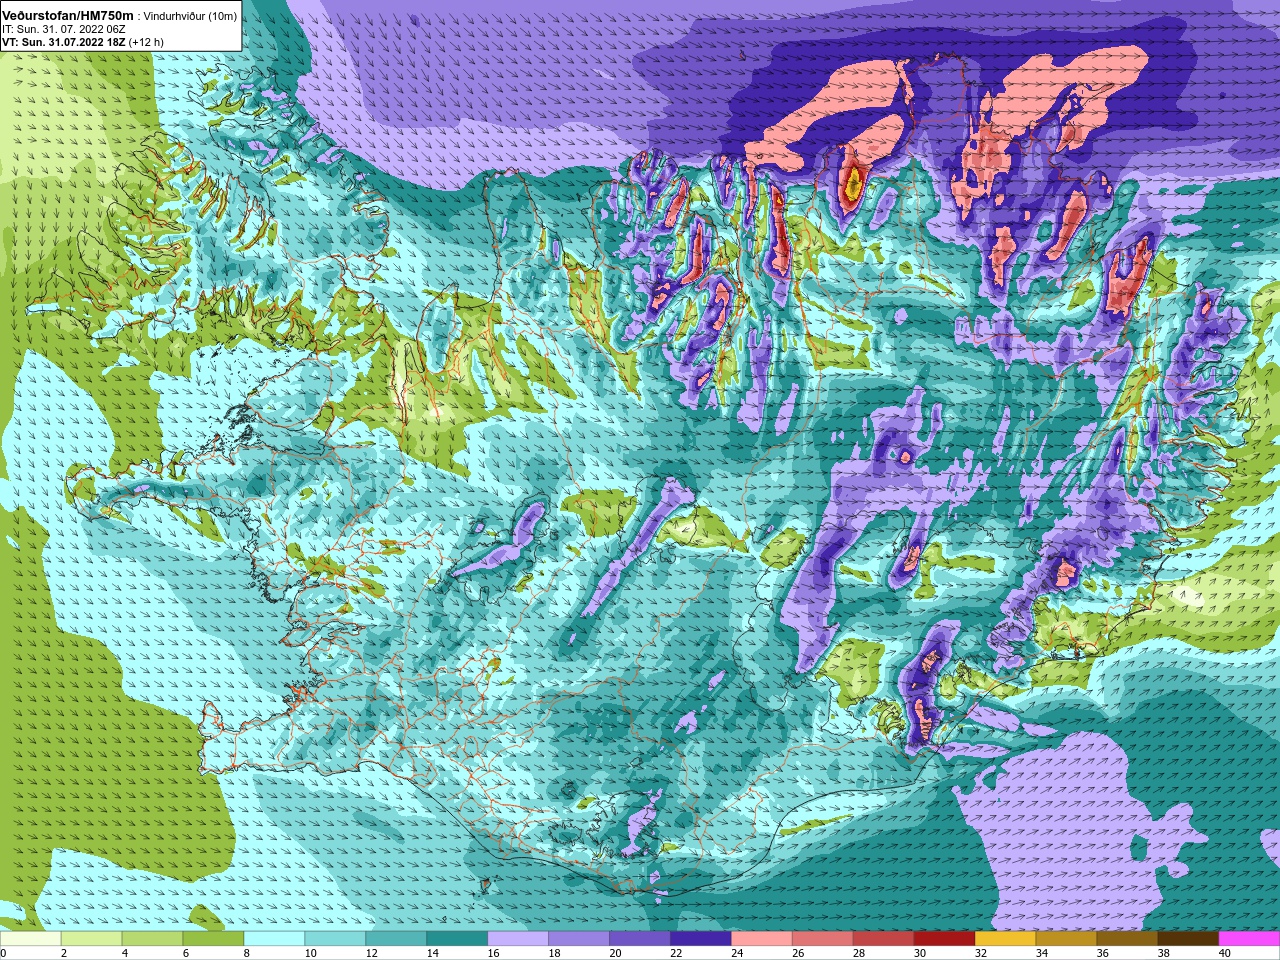Click the (+12 h) forecast offset text
Screen dimensions: 1280x960
(x=146, y=42)
